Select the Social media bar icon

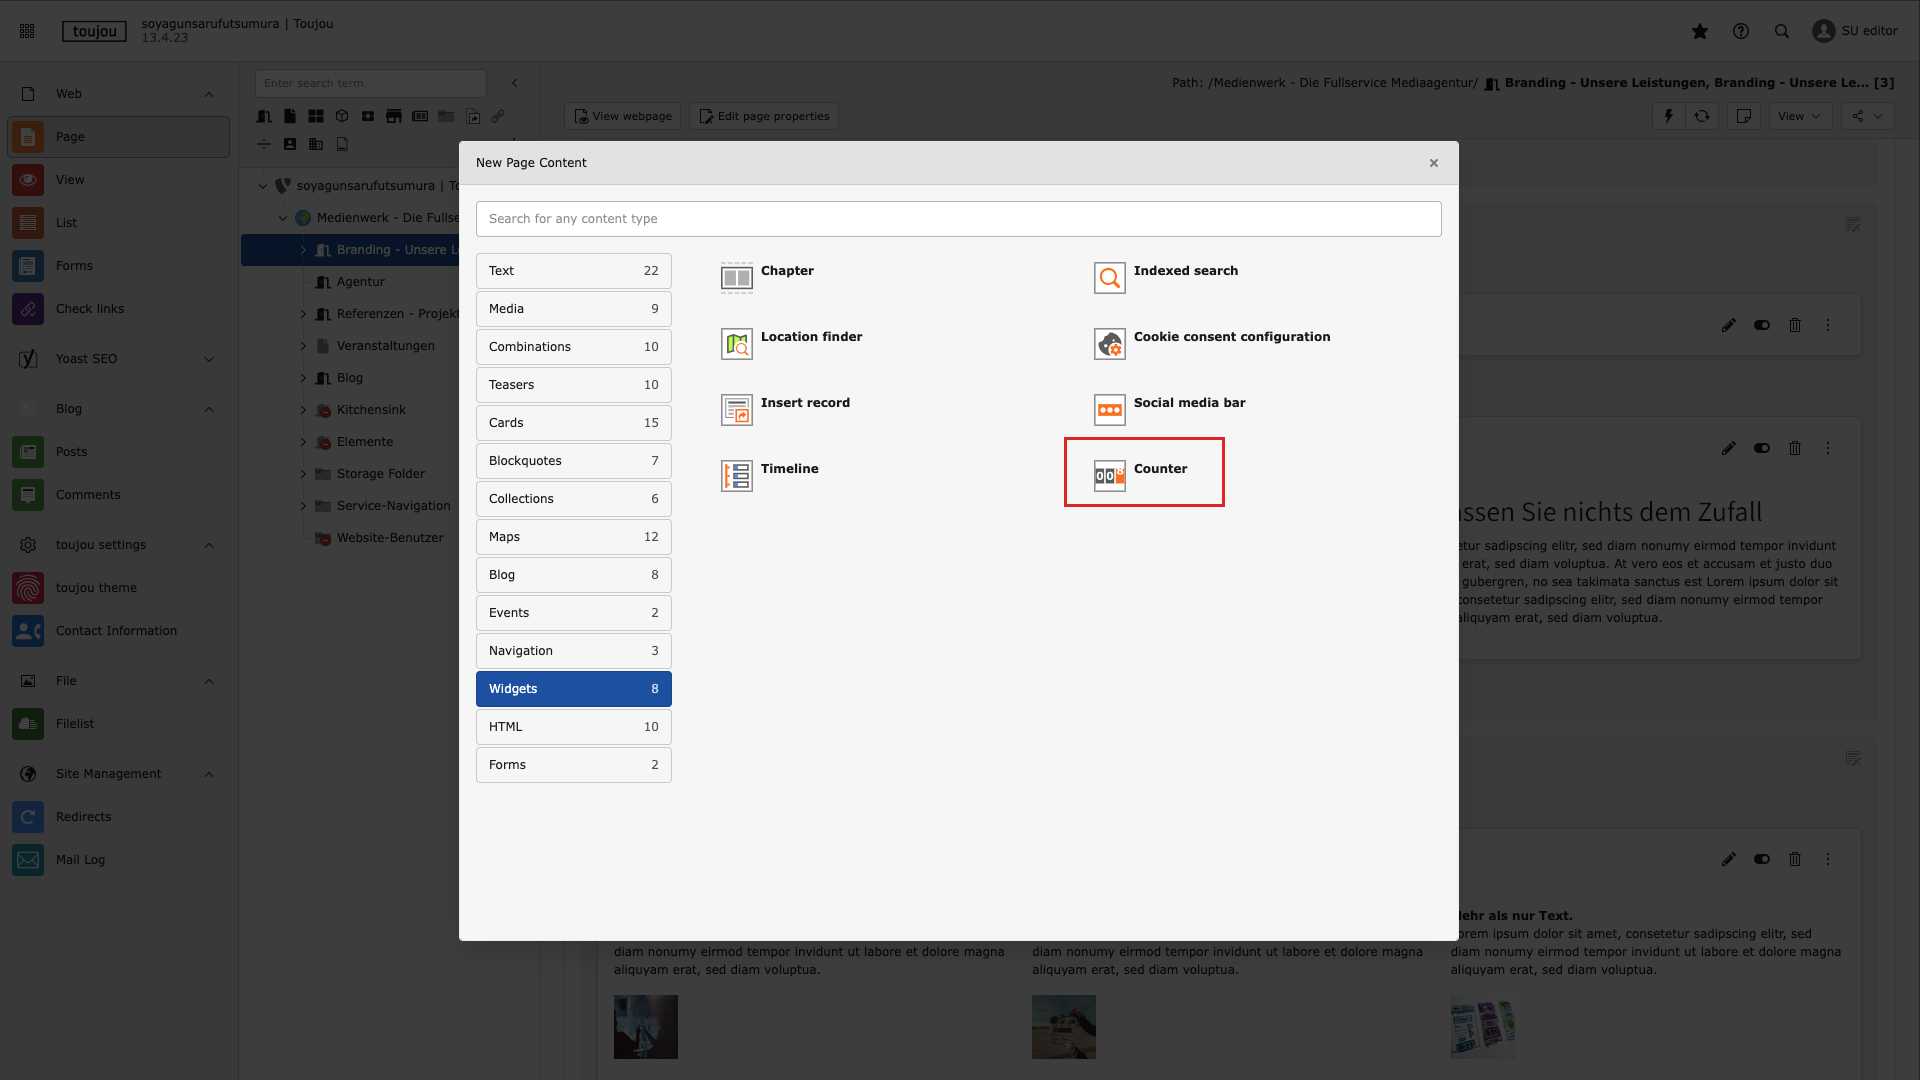[1109, 410]
